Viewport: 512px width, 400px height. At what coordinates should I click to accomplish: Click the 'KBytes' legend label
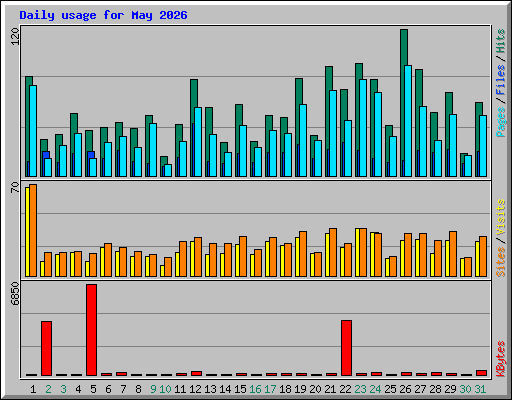click(x=500, y=359)
